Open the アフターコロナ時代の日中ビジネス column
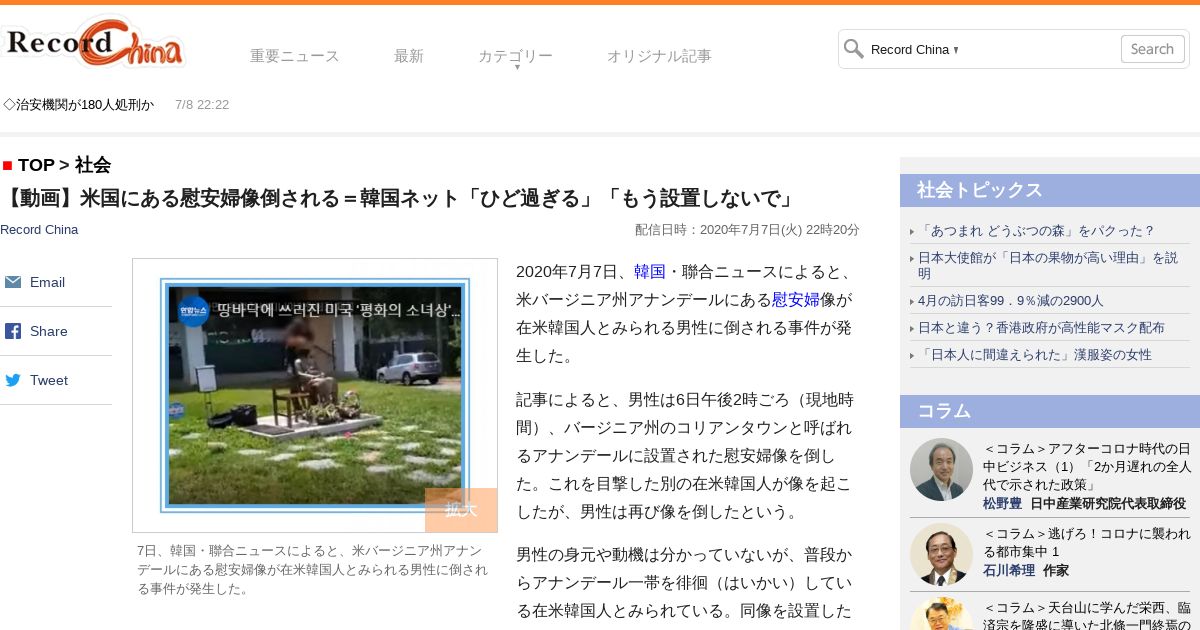The width and height of the screenshot is (1200, 630). (x=1087, y=466)
